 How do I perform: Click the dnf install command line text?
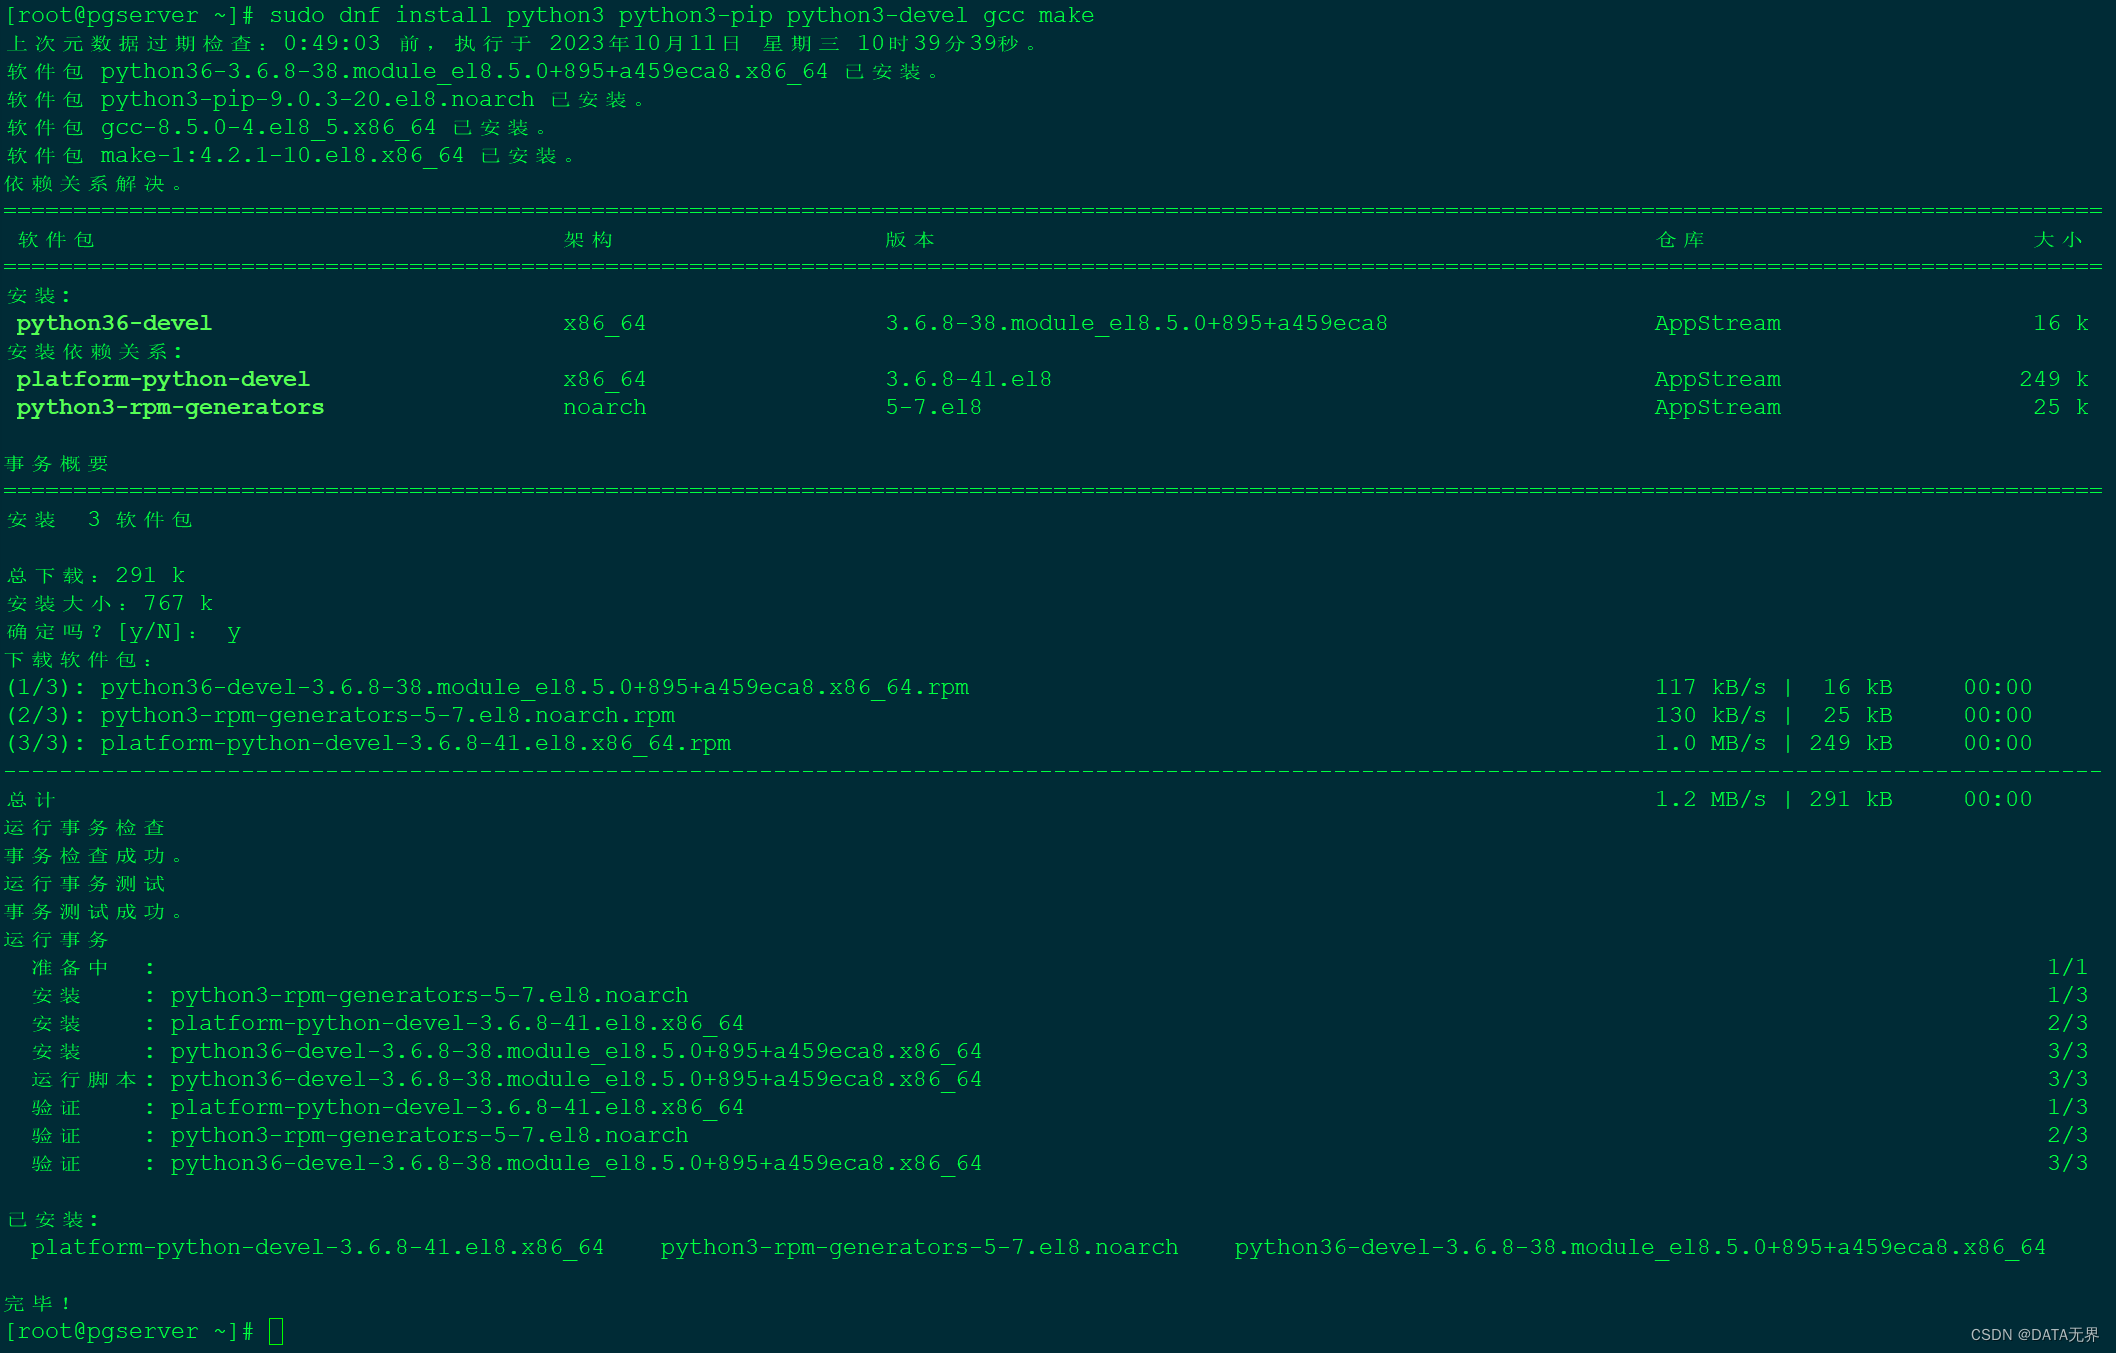[x=681, y=16]
